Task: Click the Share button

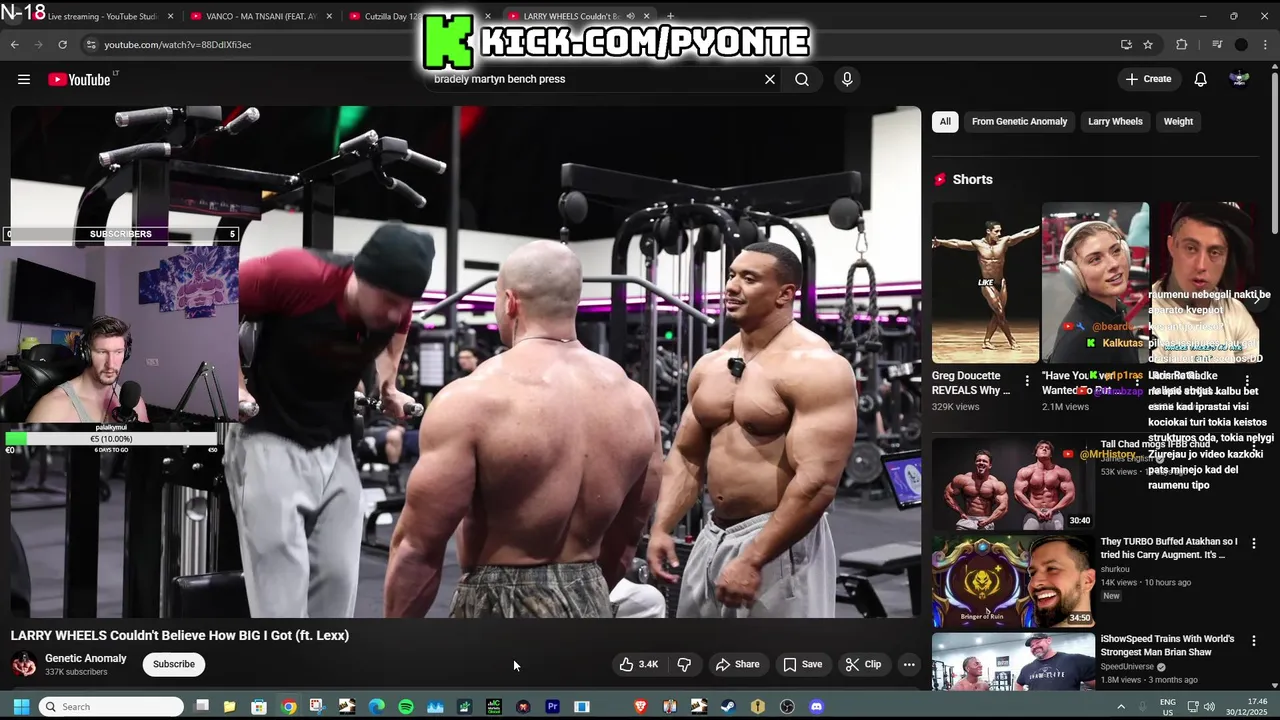Action: (737, 664)
